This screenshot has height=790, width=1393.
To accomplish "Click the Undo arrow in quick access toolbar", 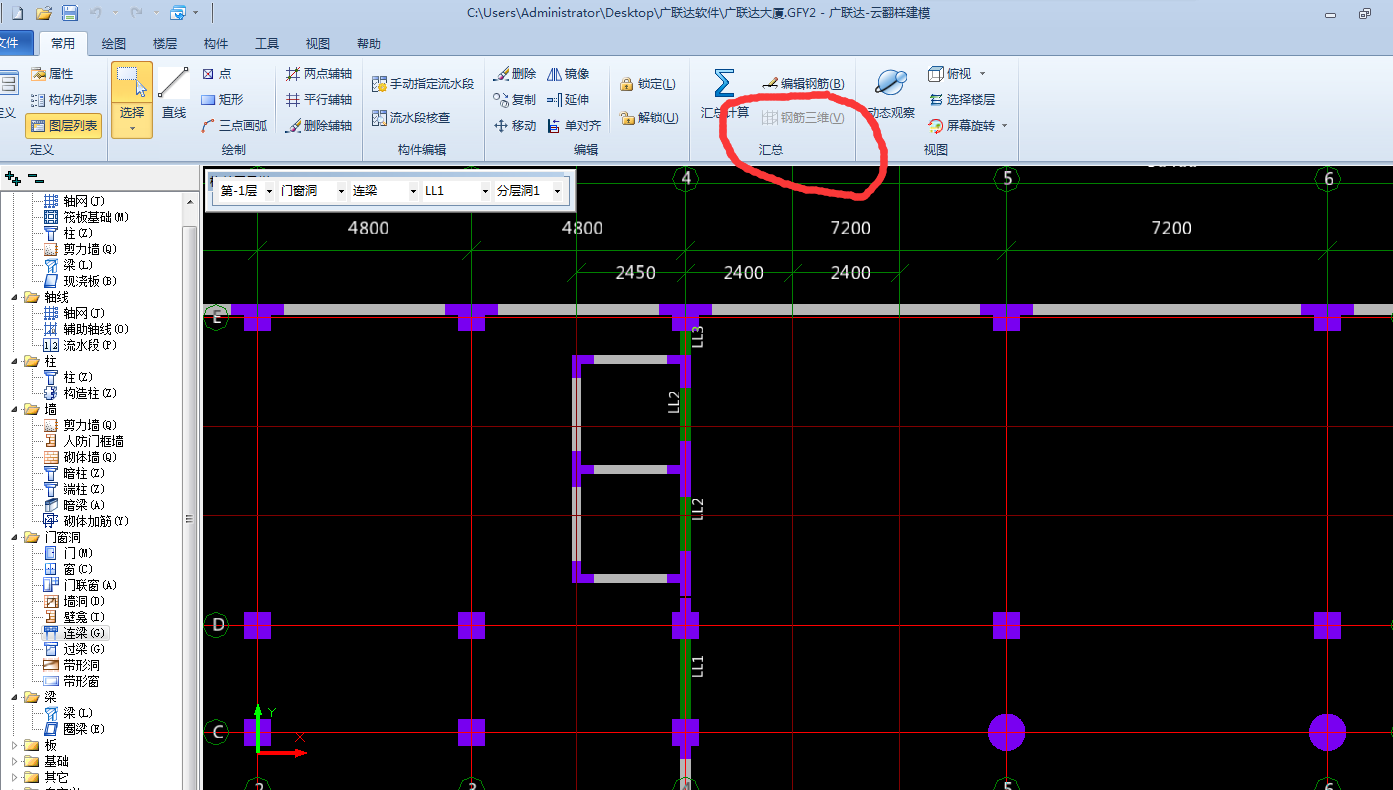I will click(x=96, y=13).
